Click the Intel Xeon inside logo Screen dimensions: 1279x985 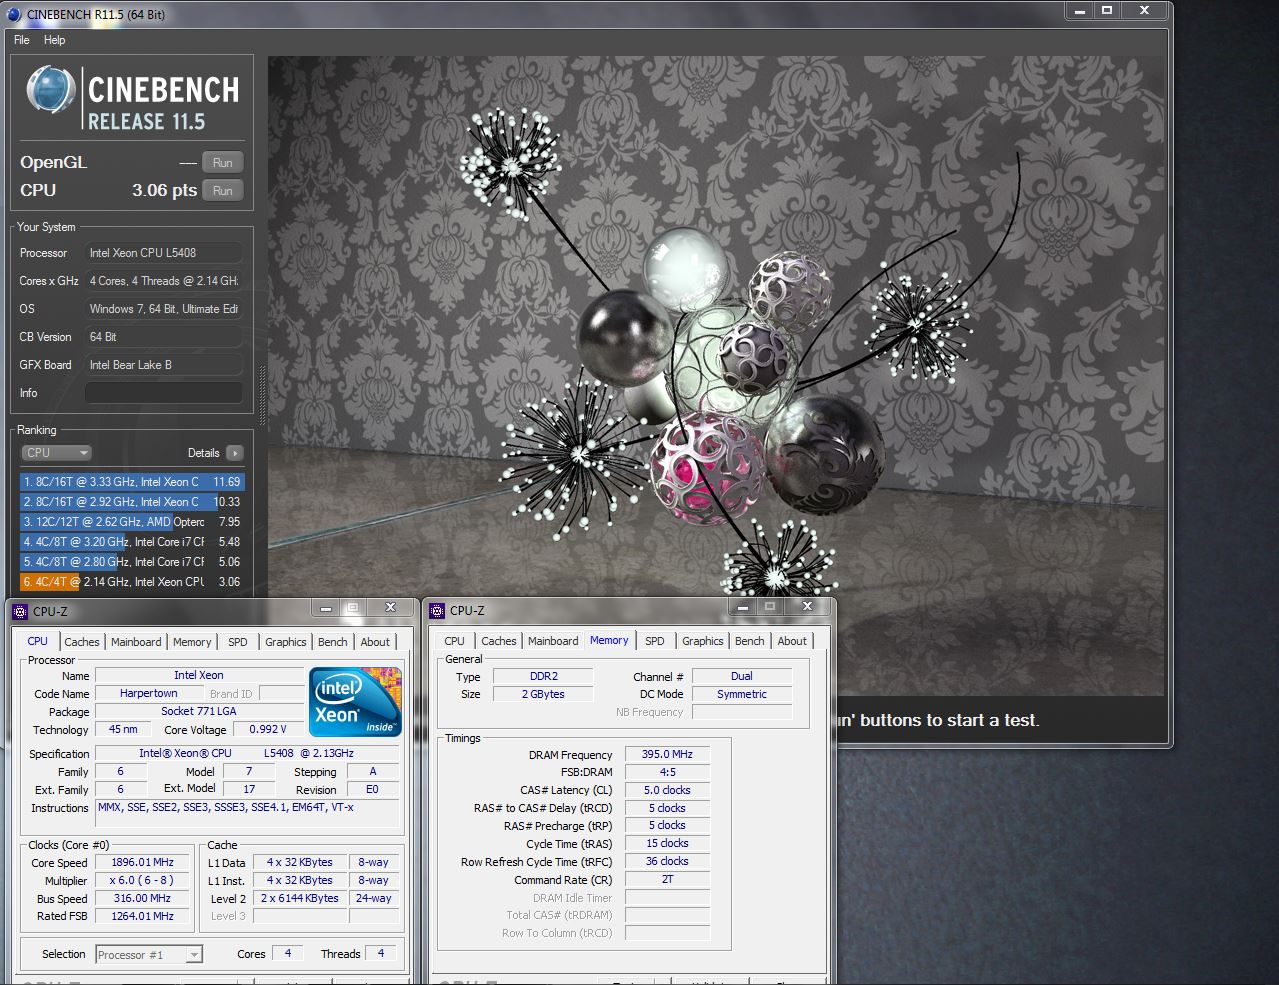pos(356,702)
